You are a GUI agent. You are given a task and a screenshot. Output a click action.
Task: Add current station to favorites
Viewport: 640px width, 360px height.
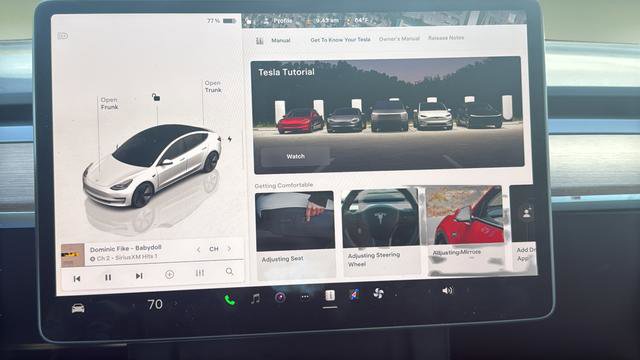tap(169, 275)
